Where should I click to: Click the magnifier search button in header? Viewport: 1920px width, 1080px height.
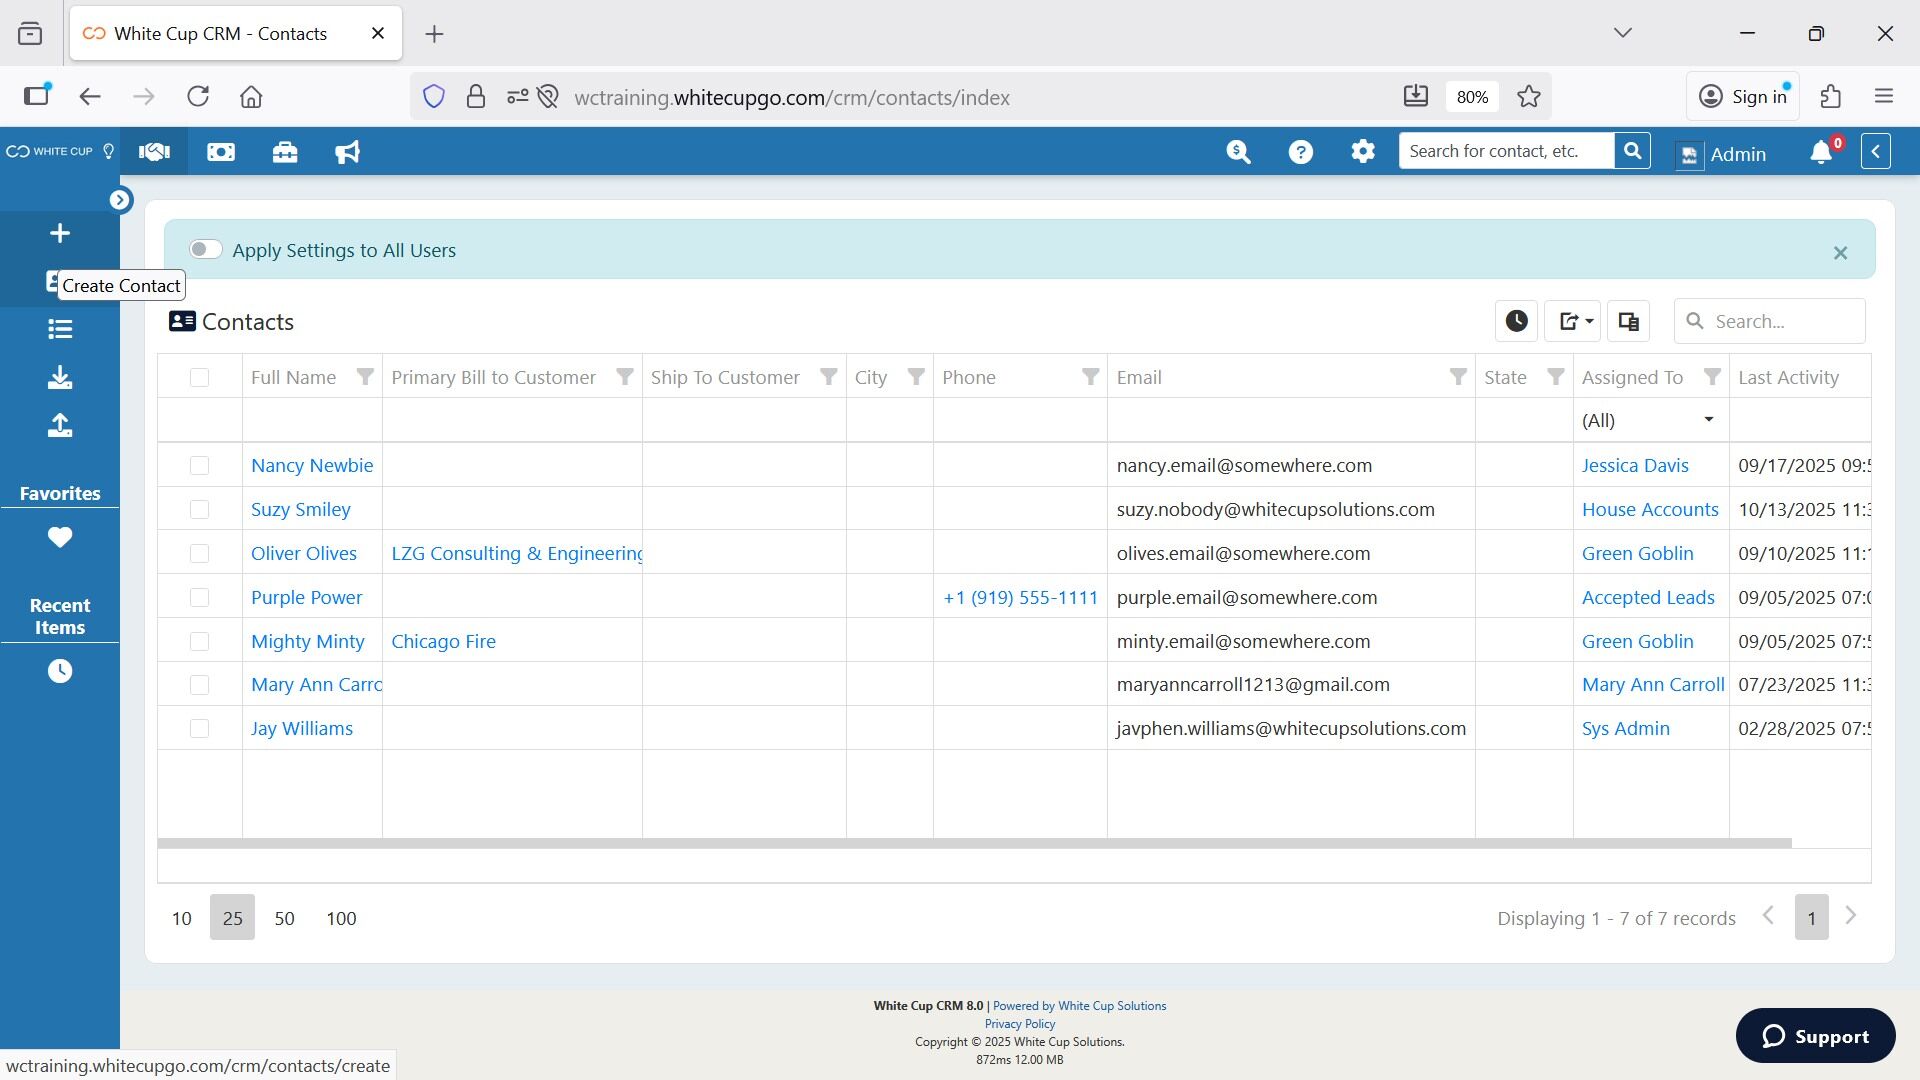pyautogui.click(x=1633, y=151)
